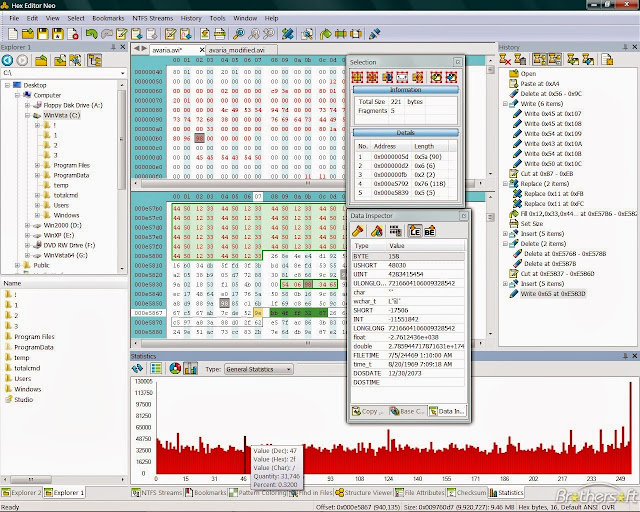Viewport: 640px width, 512px height.
Task: Click the Explorer up-folder icon
Action: [x=41, y=60]
